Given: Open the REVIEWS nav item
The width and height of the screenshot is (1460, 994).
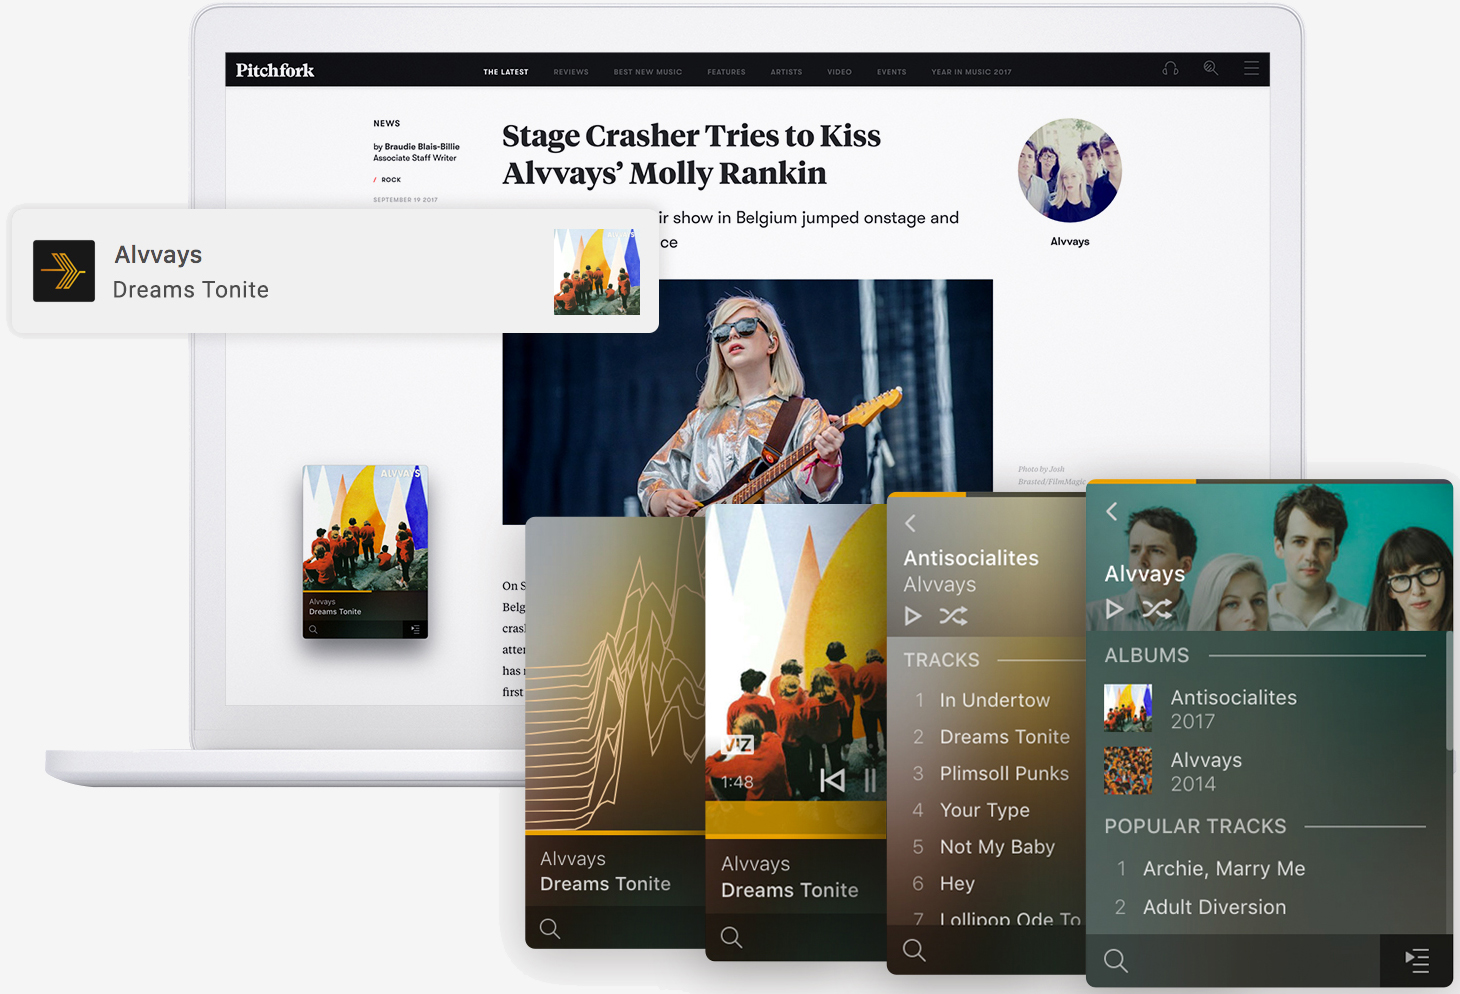Looking at the screenshot, I should [x=571, y=72].
